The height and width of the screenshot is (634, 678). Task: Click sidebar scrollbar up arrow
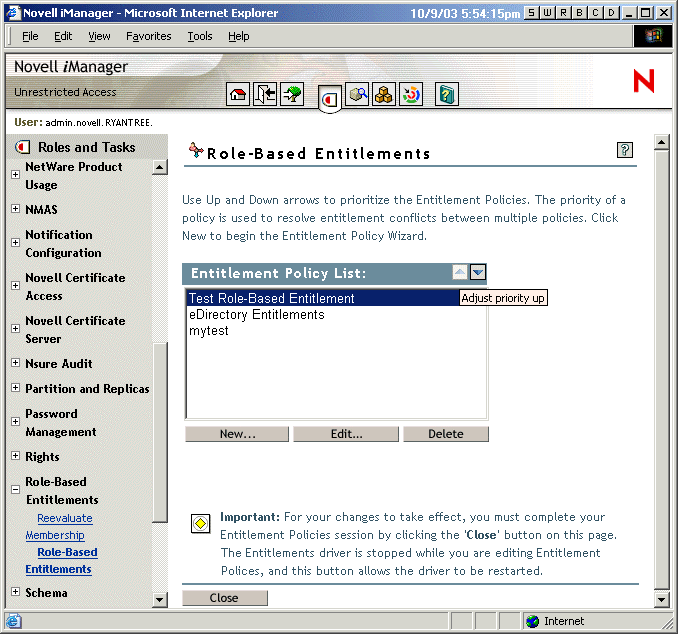click(x=160, y=167)
